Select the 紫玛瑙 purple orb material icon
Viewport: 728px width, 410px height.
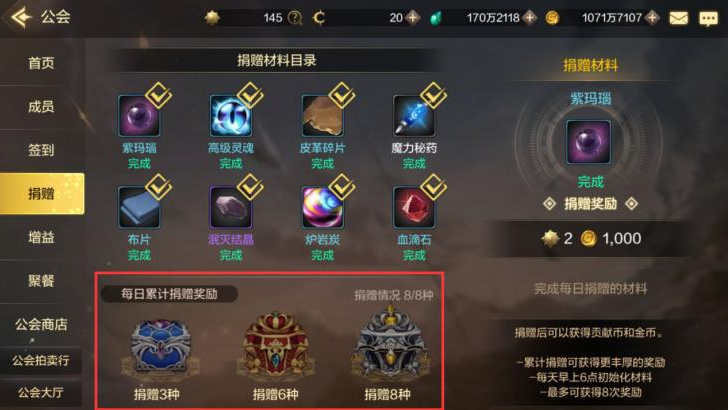[139, 116]
